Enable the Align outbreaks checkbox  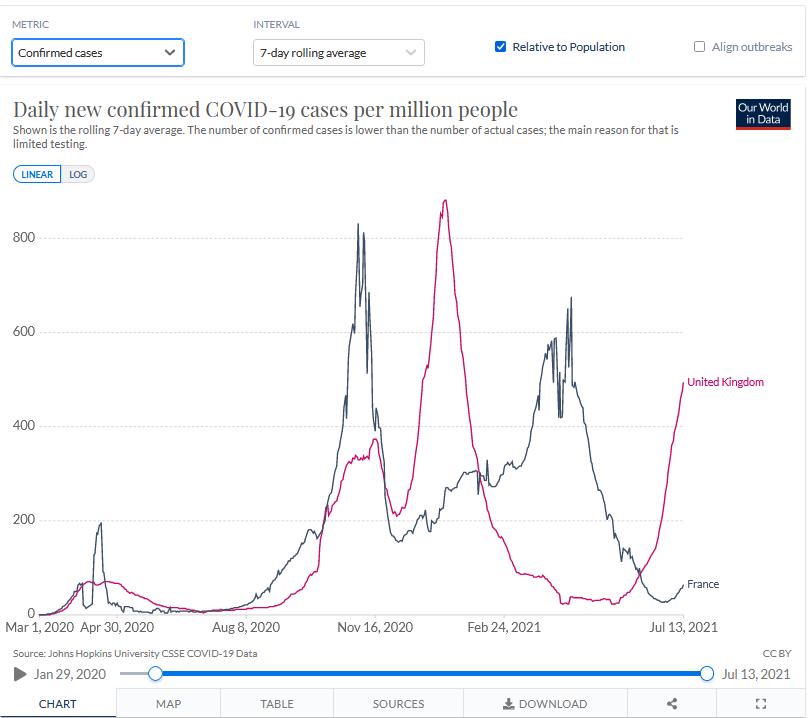700,47
